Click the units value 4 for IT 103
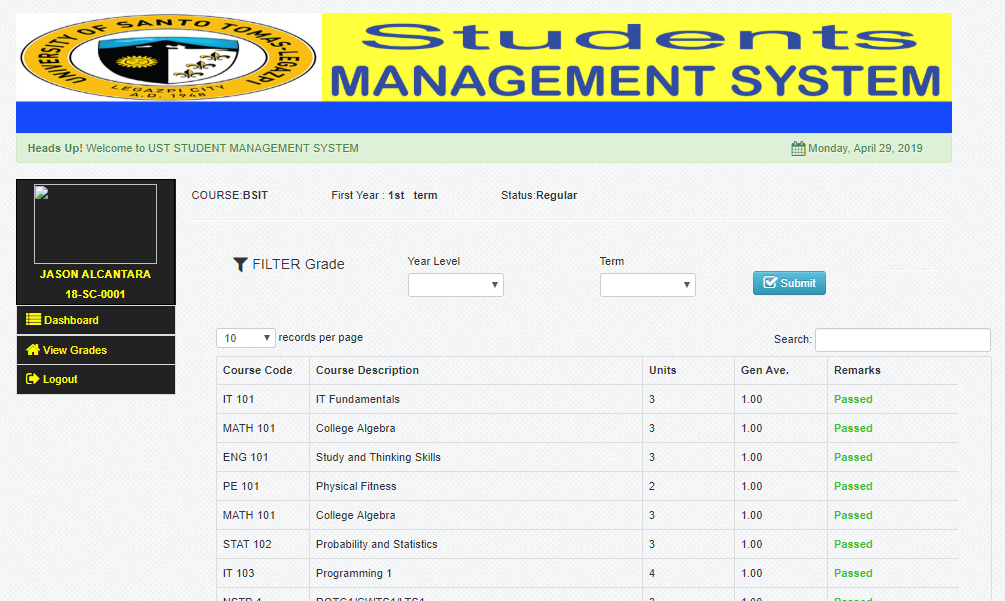 [652, 573]
